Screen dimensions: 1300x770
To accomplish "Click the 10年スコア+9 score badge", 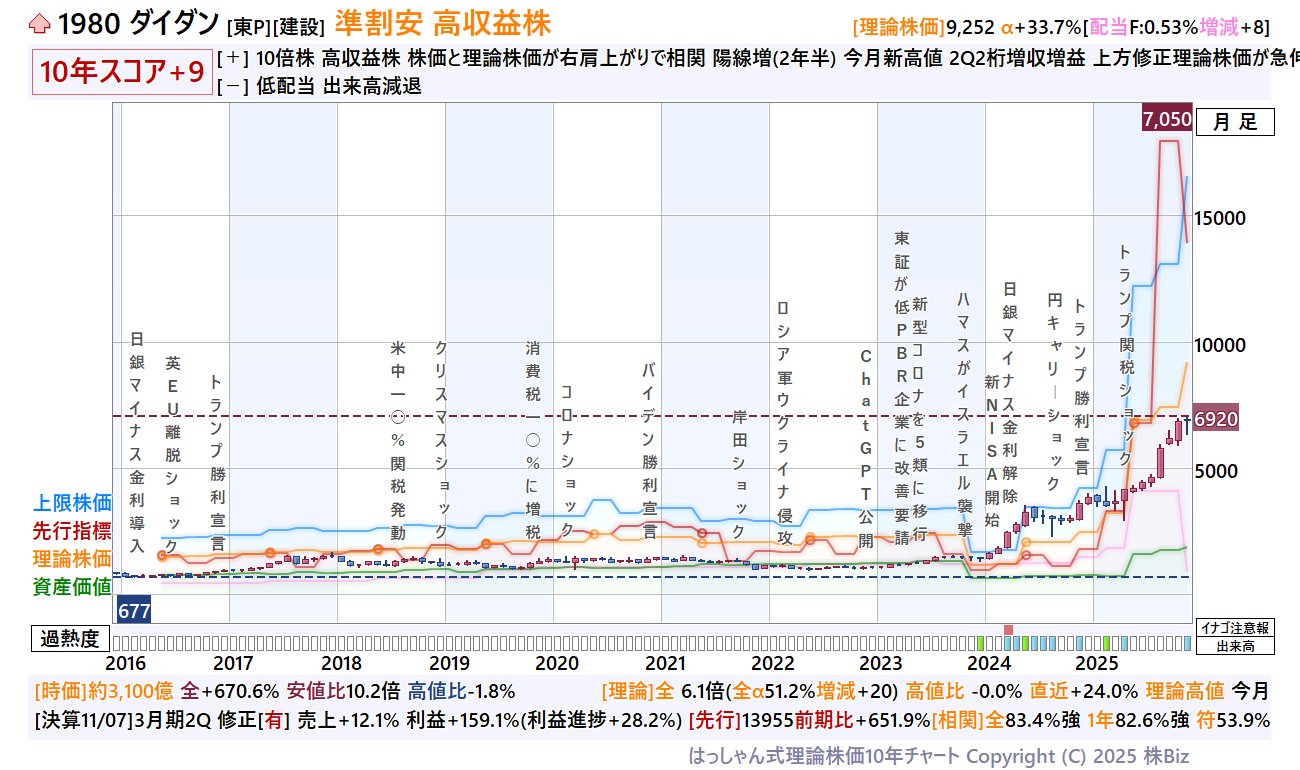I will (122, 73).
